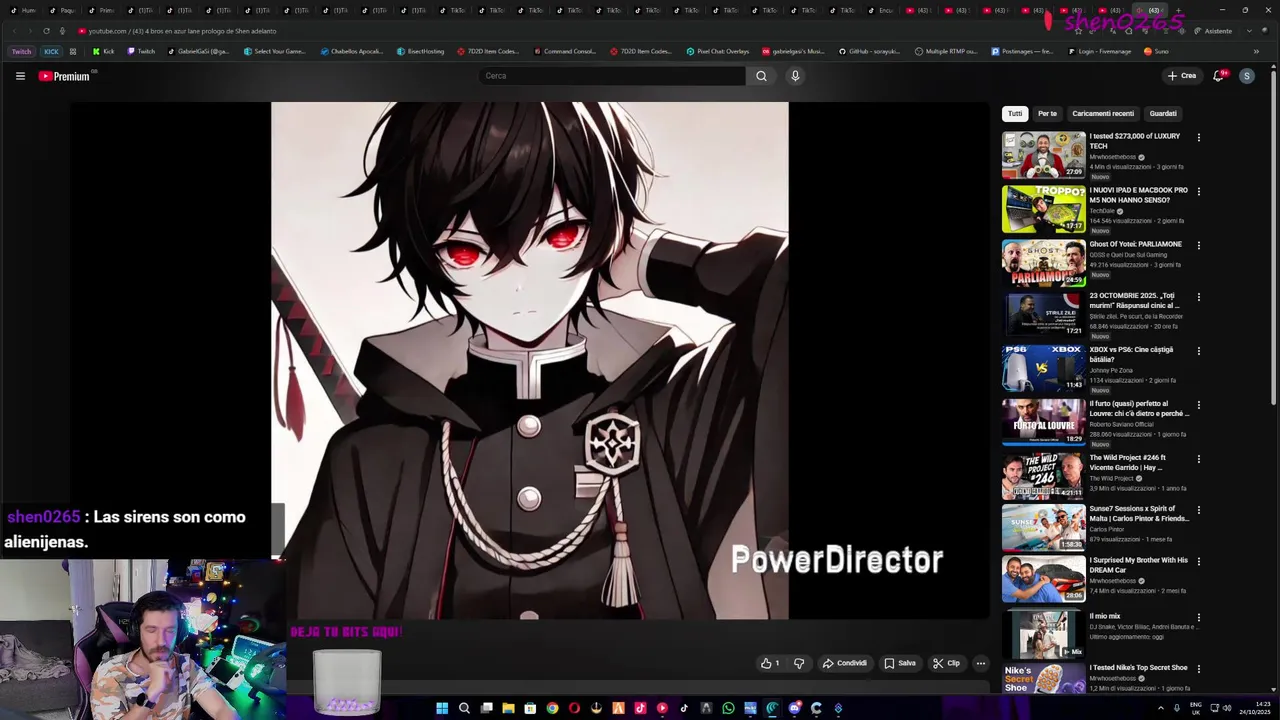This screenshot has width=1280, height=720.
Task: Open WhatsApp from the taskbar
Action: click(x=728, y=708)
